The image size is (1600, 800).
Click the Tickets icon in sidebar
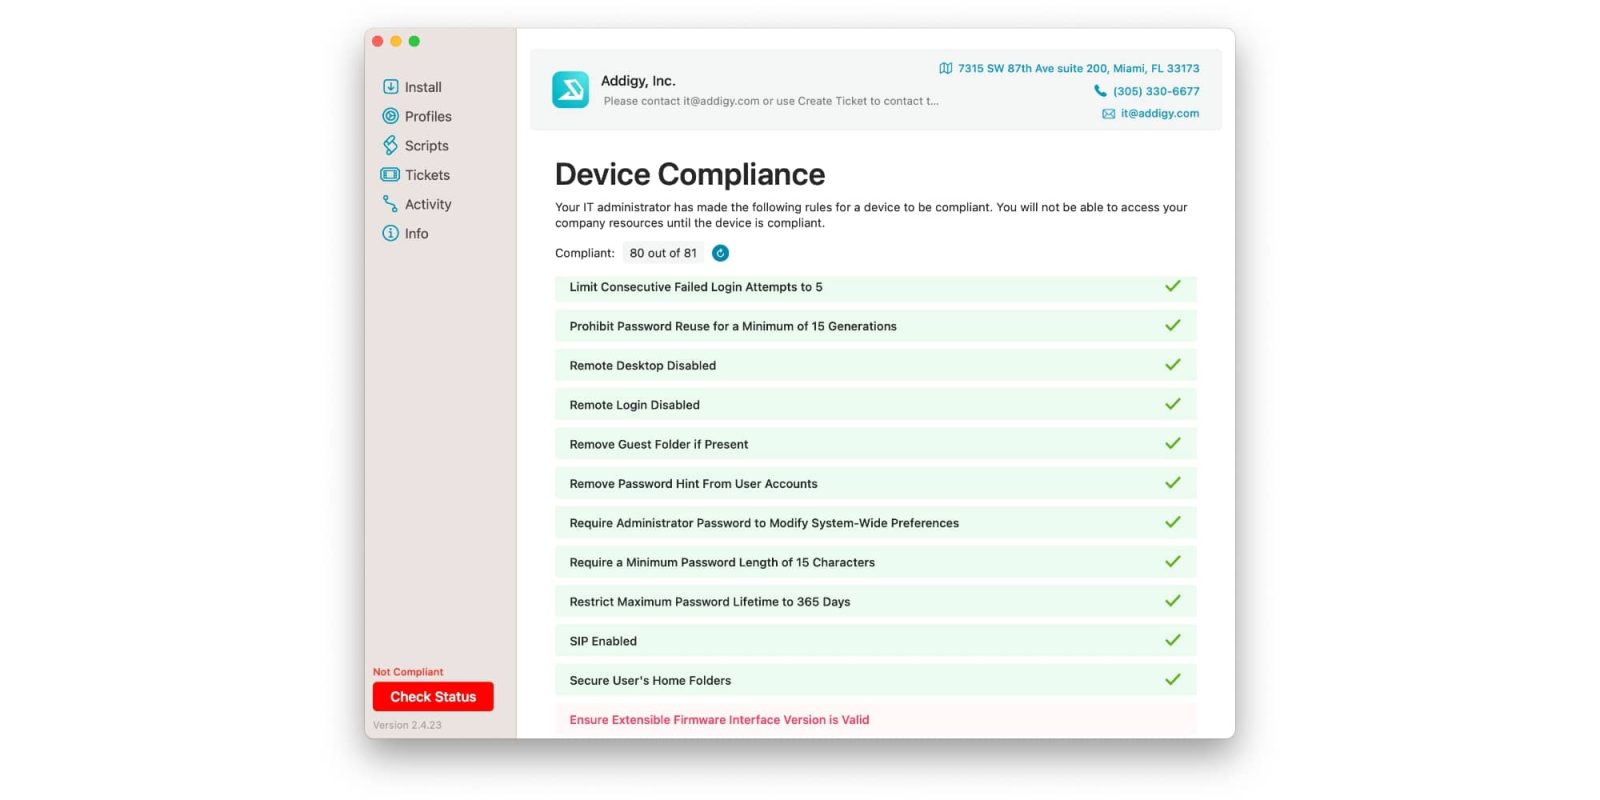pyautogui.click(x=390, y=175)
